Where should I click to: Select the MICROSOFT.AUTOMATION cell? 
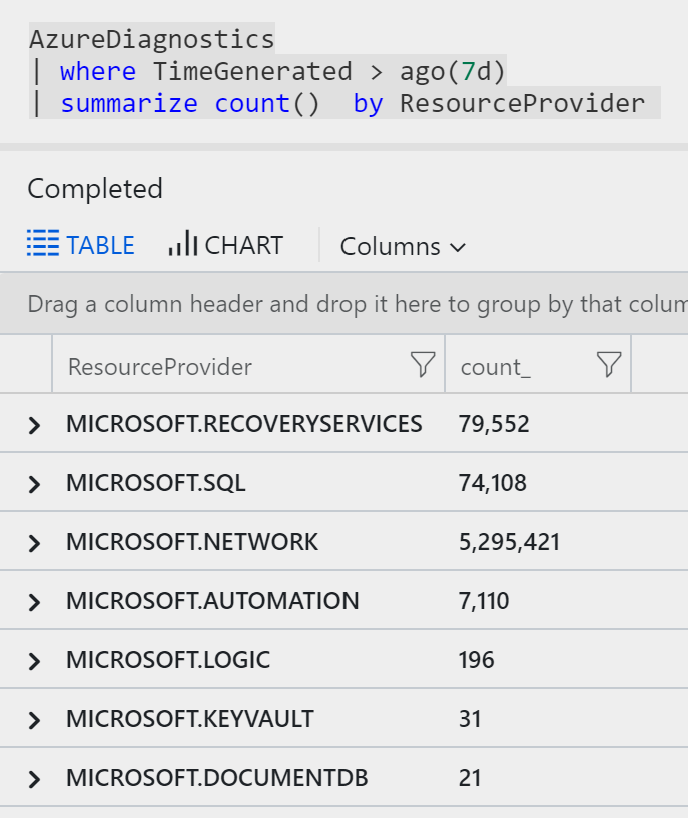pyautogui.click(x=213, y=600)
